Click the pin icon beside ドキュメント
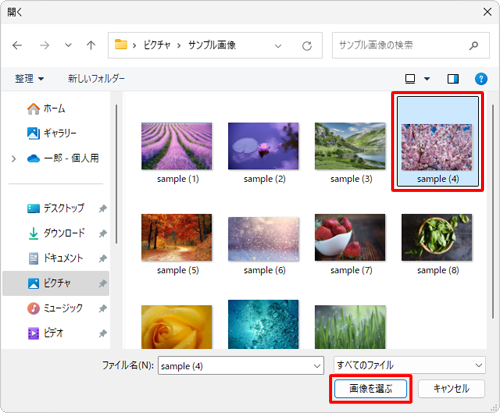Screen dimensions: 500x413 103,259
